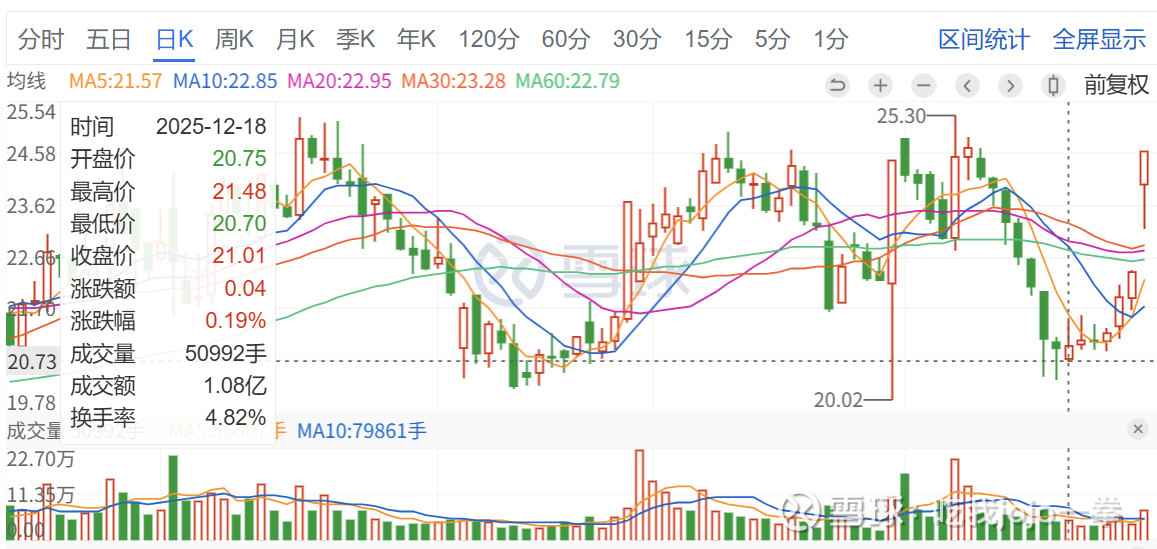Screen dimensions: 1157x549
Task: Zoom out with the minus icon
Action: coord(923,86)
